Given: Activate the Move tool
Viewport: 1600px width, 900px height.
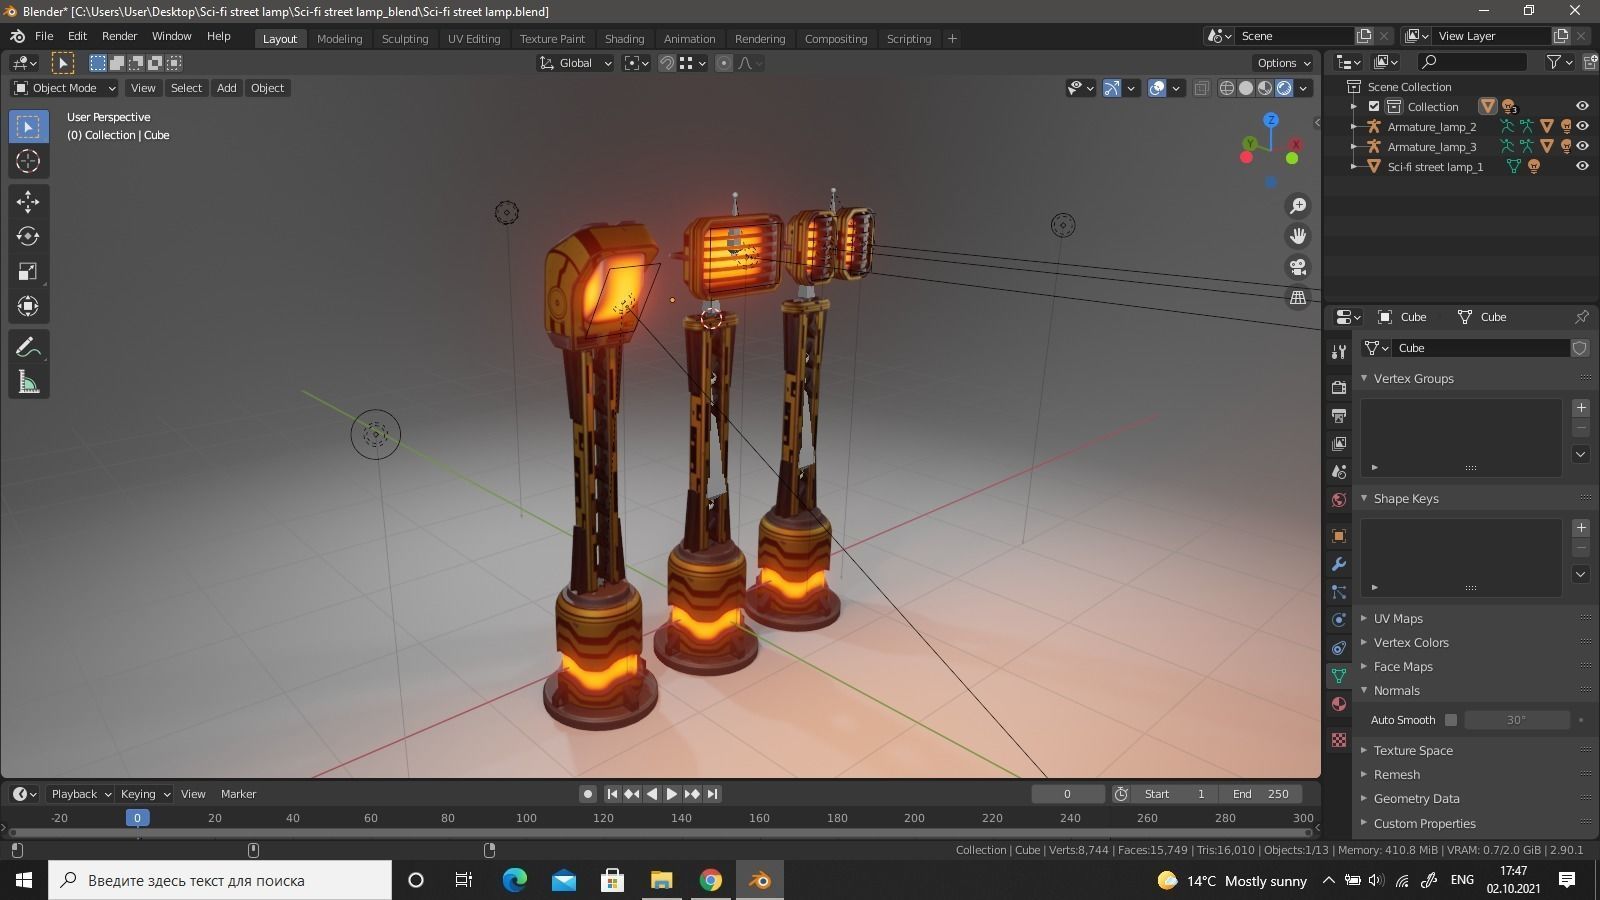Looking at the screenshot, I should (28, 202).
